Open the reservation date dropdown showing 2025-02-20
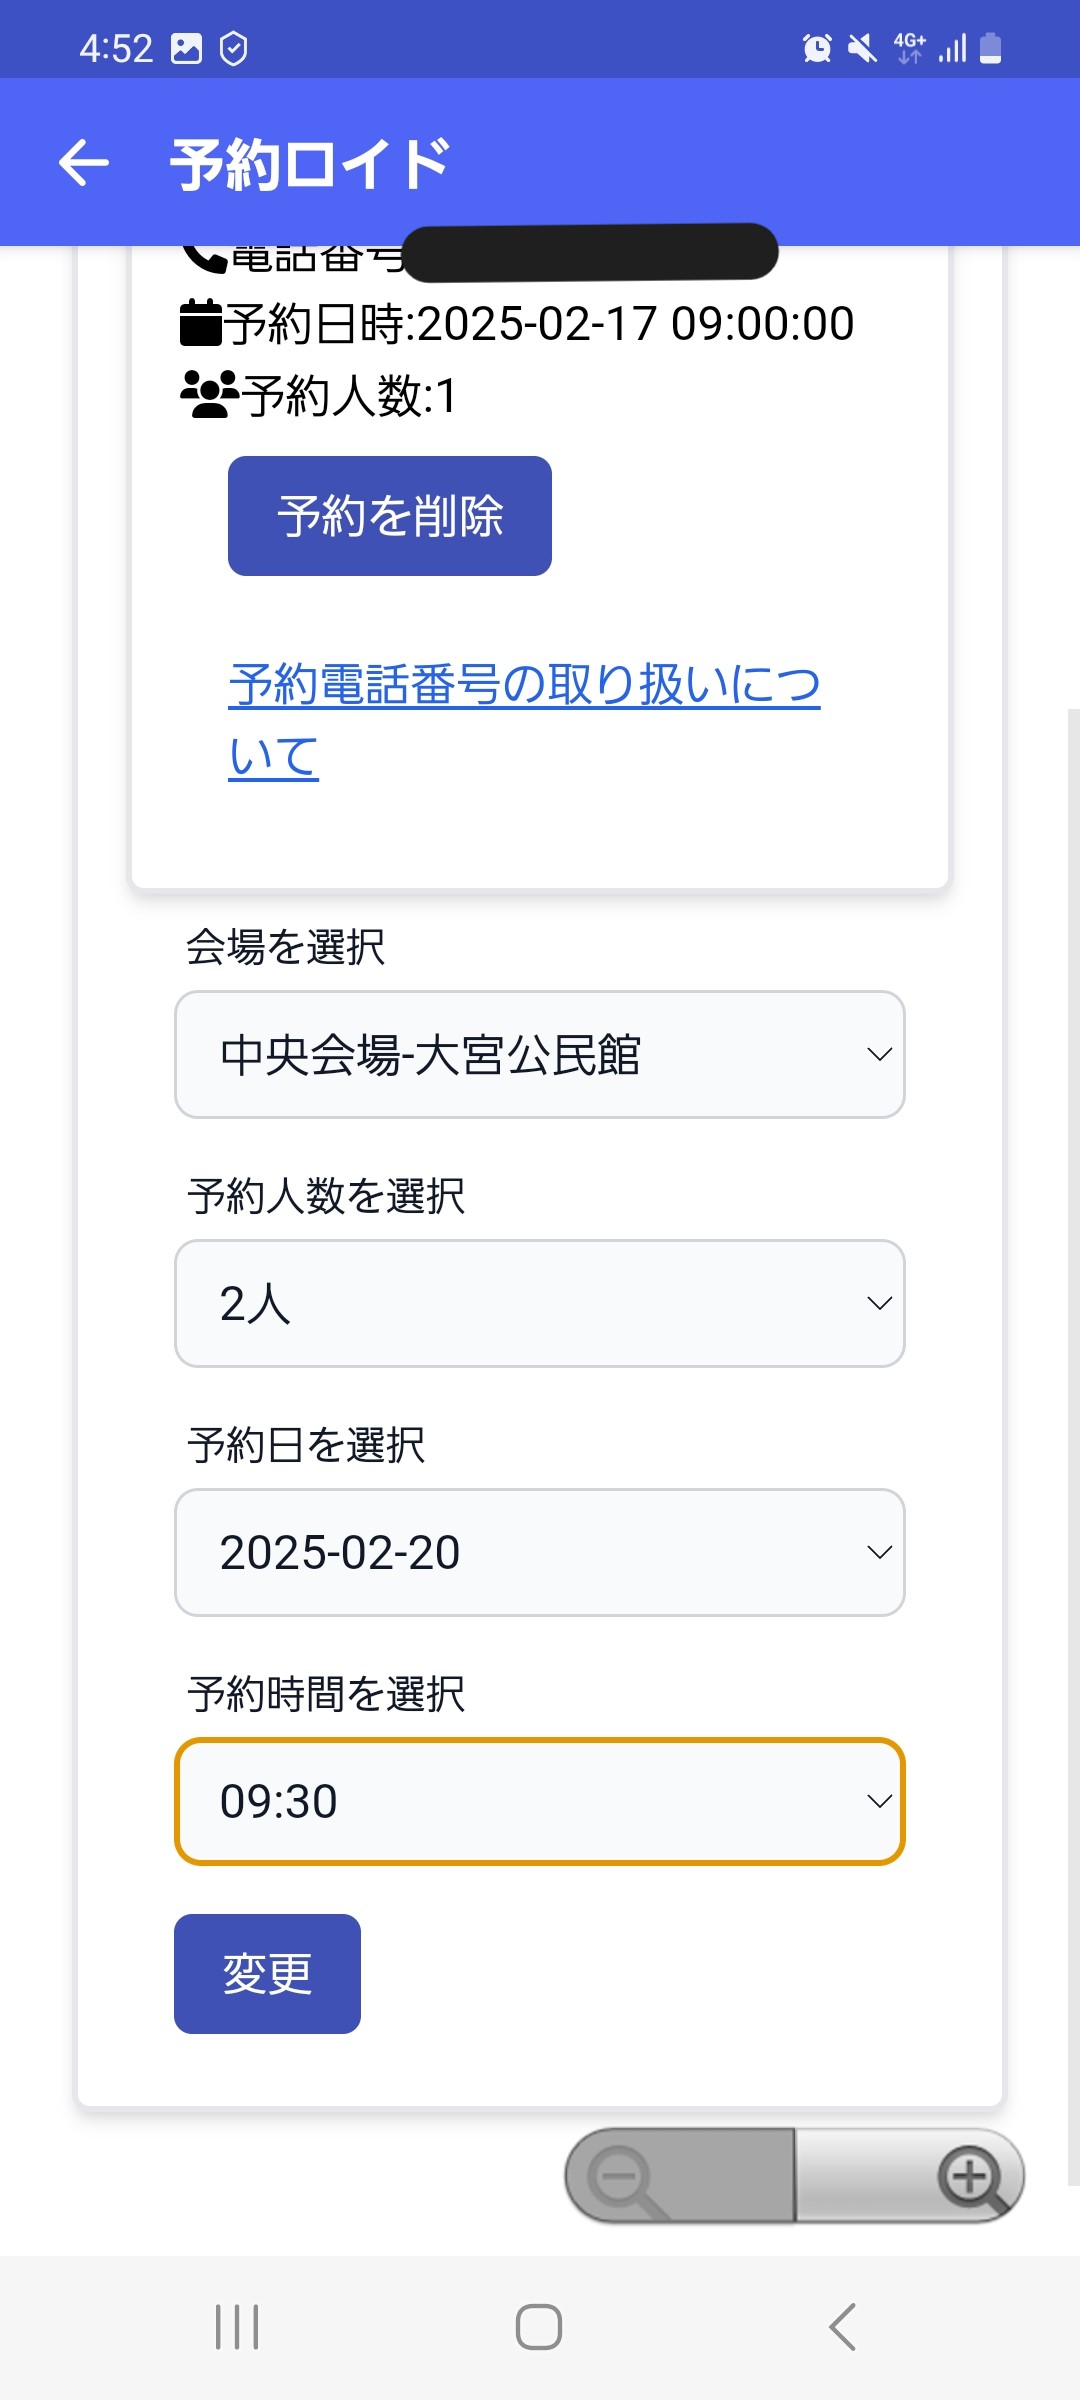 pyautogui.click(x=540, y=1552)
